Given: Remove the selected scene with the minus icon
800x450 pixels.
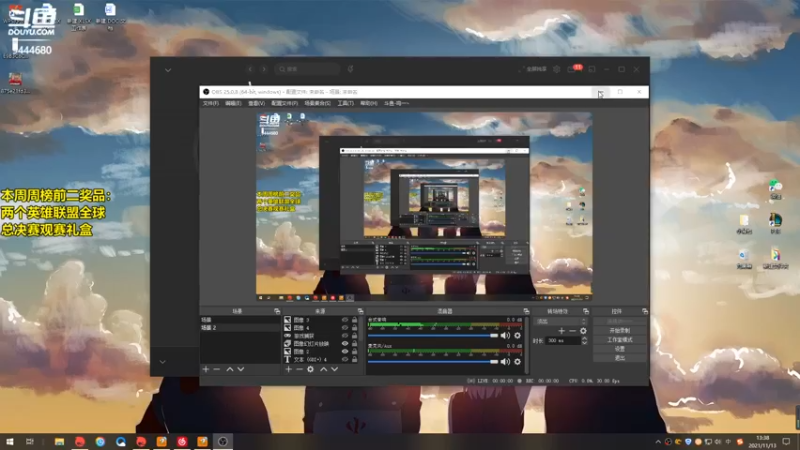Looking at the screenshot, I should click(x=217, y=369).
